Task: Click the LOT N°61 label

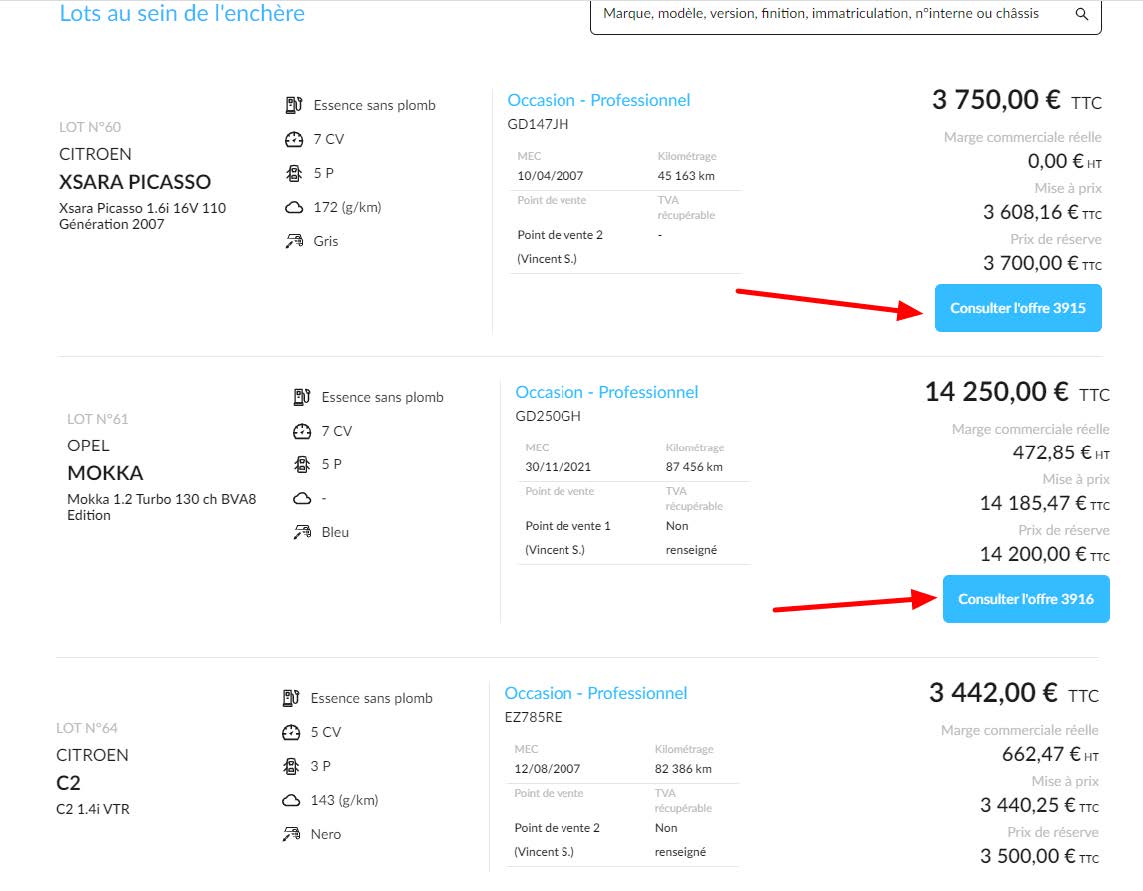Action: (98, 419)
